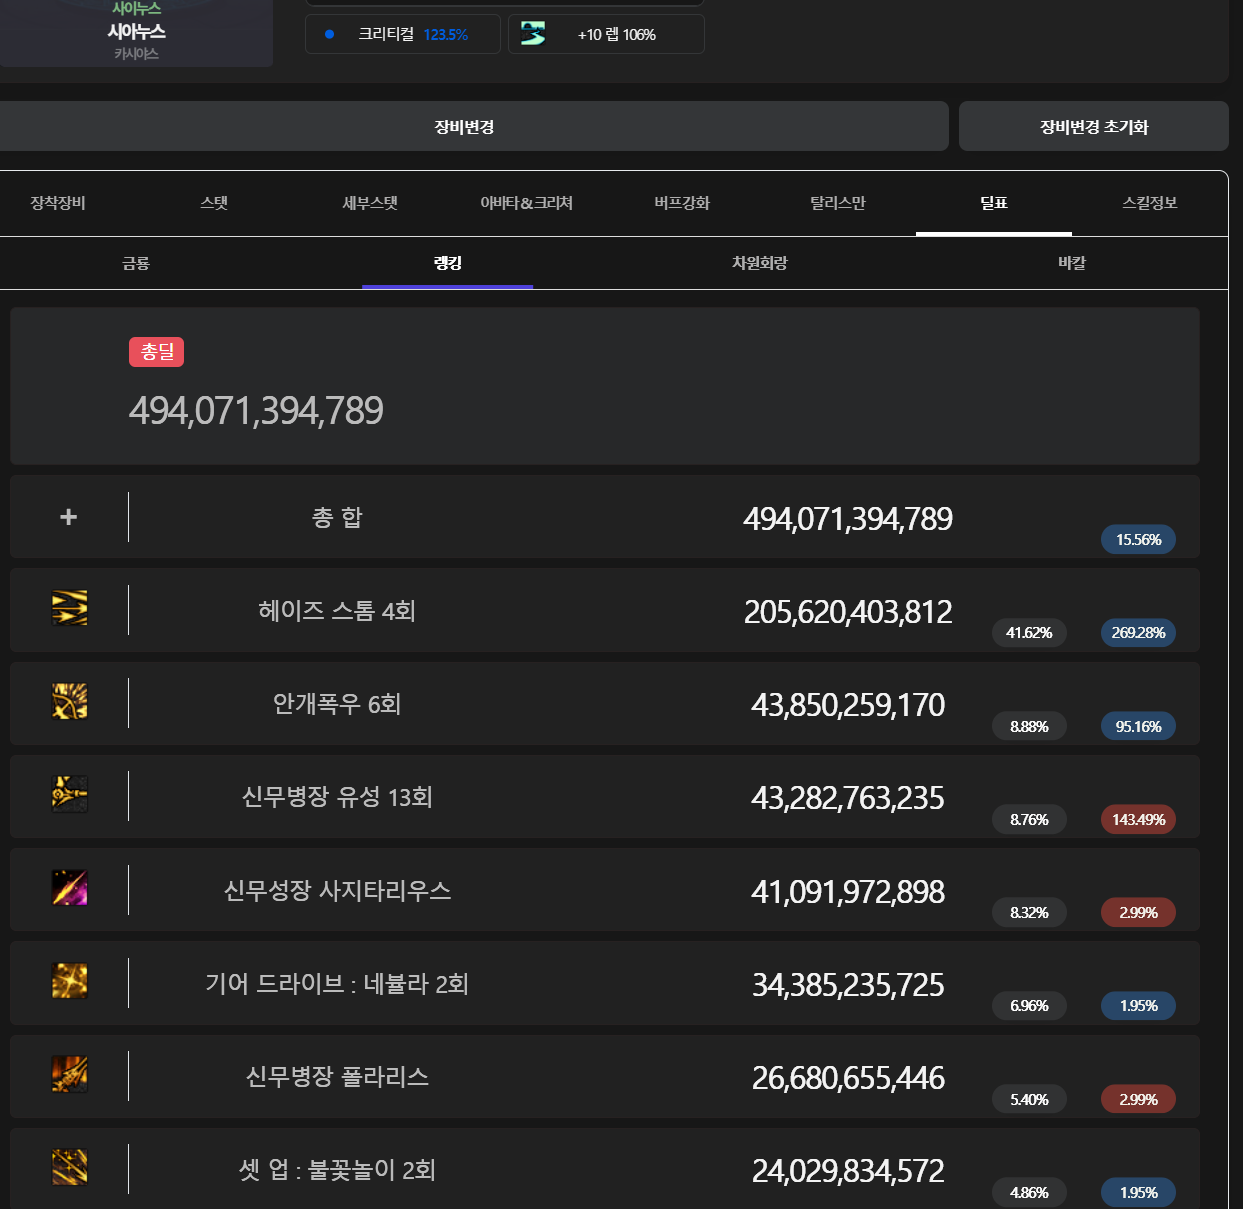
Task: Switch to the 스킬정보 tab
Action: pyautogui.click(x=1149, y=203)
